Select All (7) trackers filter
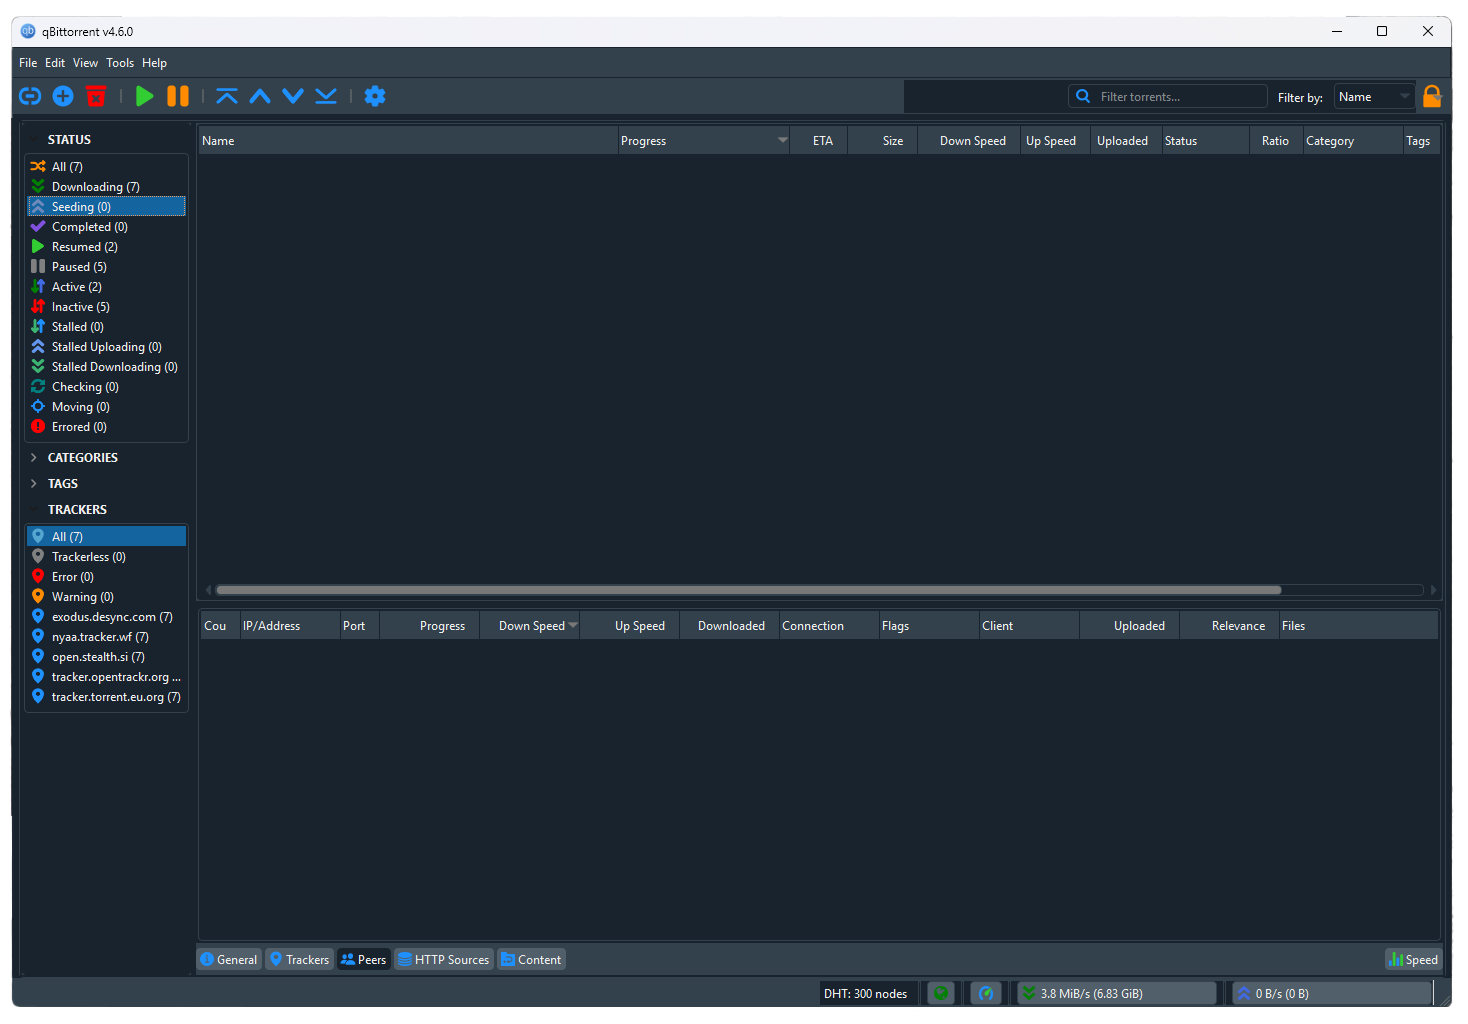Image resolution: width=1468 pixels, height=1024 pixels. pyautogui.click(x=107, y=537)
